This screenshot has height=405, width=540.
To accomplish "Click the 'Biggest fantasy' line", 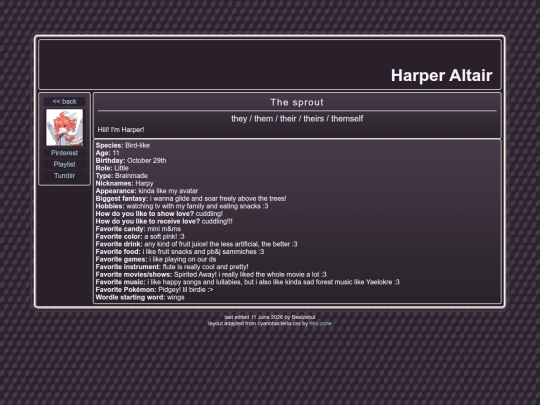I will [x=191, y=199].
